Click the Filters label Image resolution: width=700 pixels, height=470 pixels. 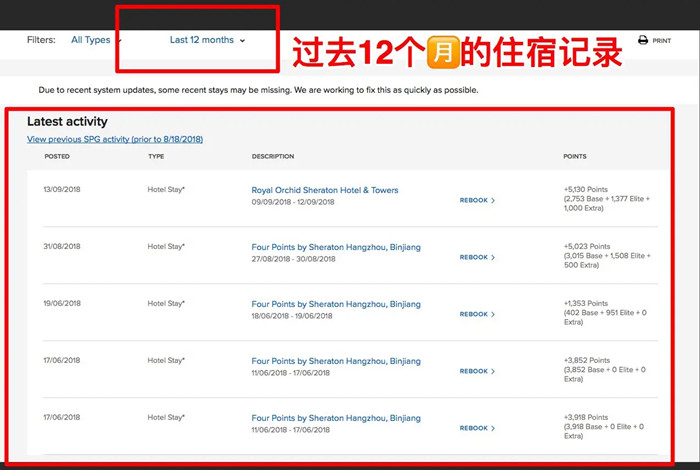click(x=41, y=40)
